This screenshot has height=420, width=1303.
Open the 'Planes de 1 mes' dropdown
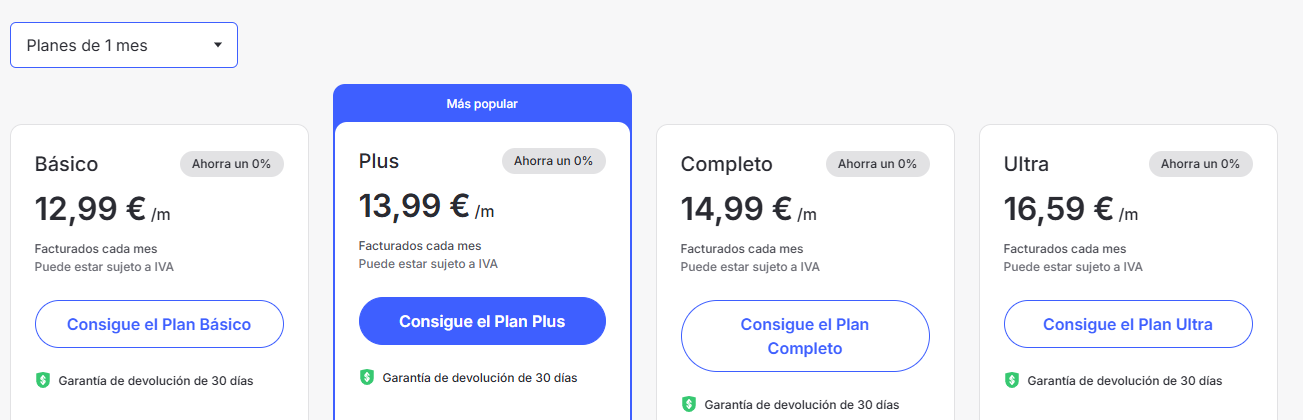[x=124, y=45]
